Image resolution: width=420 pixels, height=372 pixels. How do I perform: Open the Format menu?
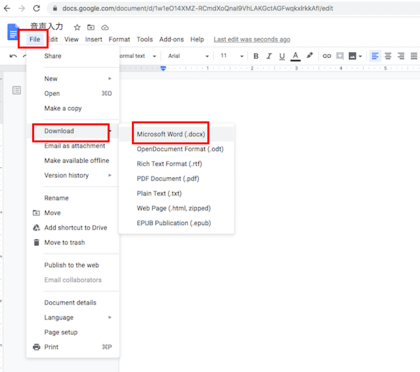pyautogui.click(x=119, y=39)
